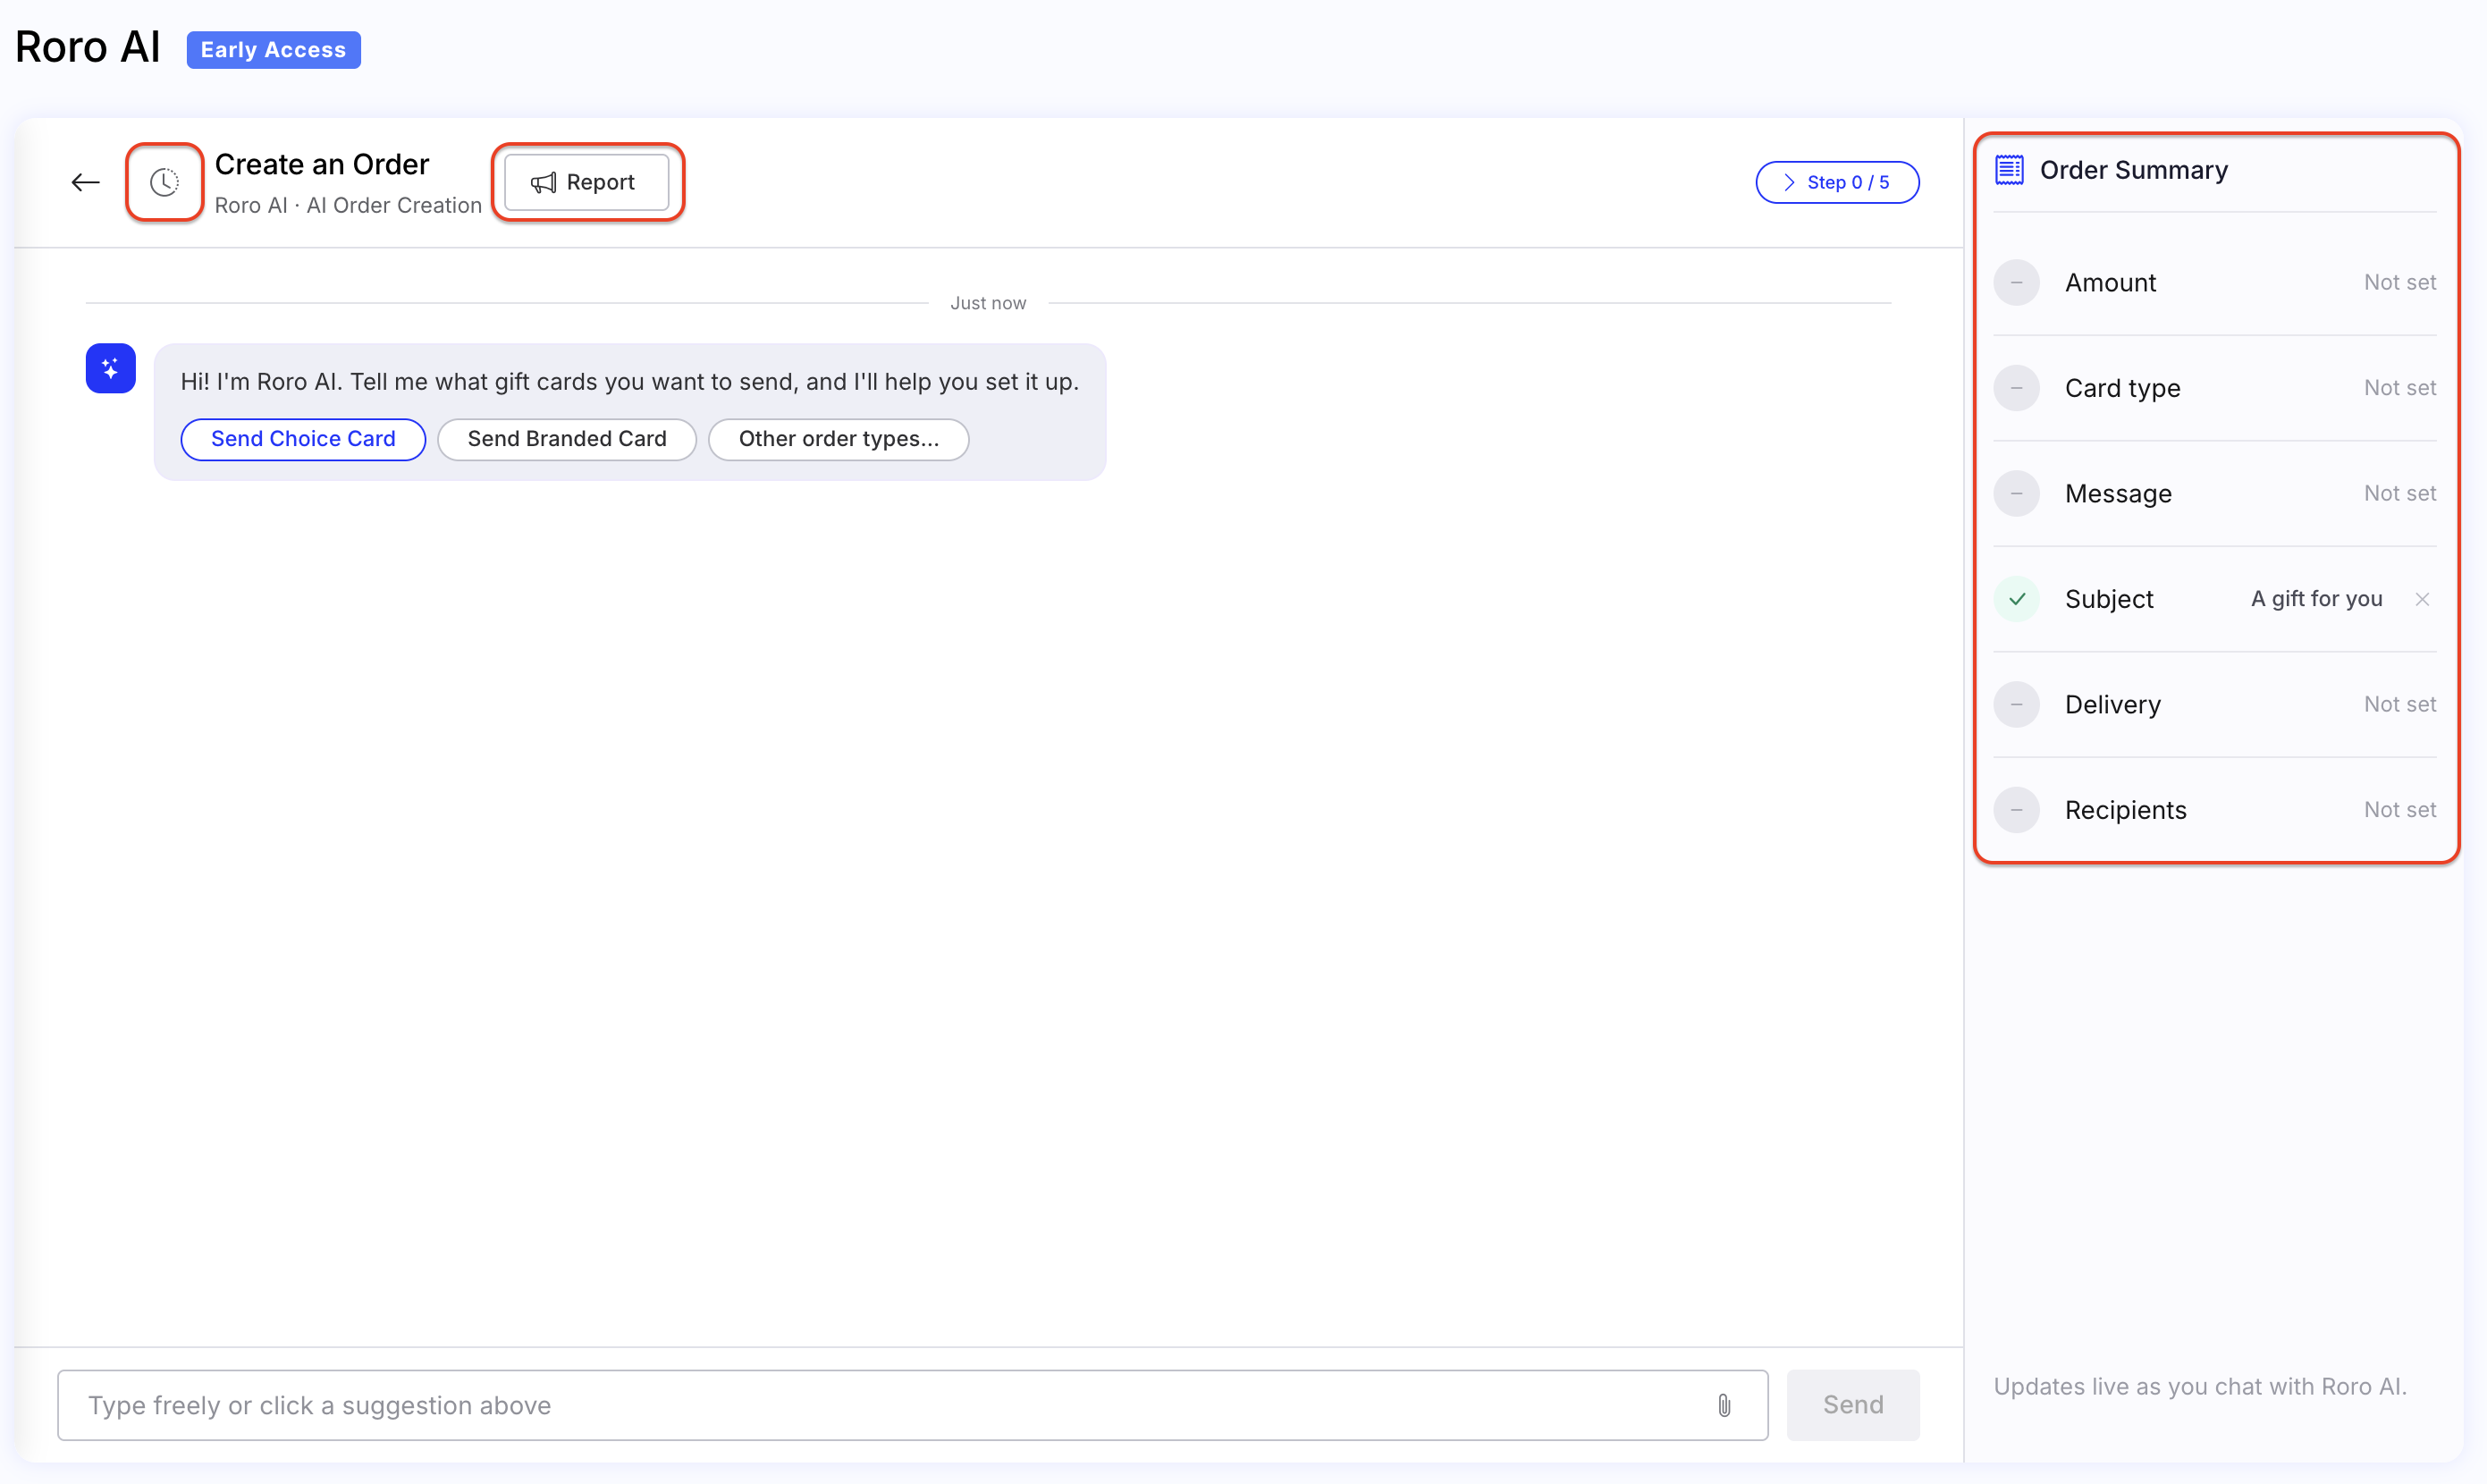Expand the Step 0 / 5 progress indicator
Screen dimensions: 2487x1484
click(x=1837, y=182)
